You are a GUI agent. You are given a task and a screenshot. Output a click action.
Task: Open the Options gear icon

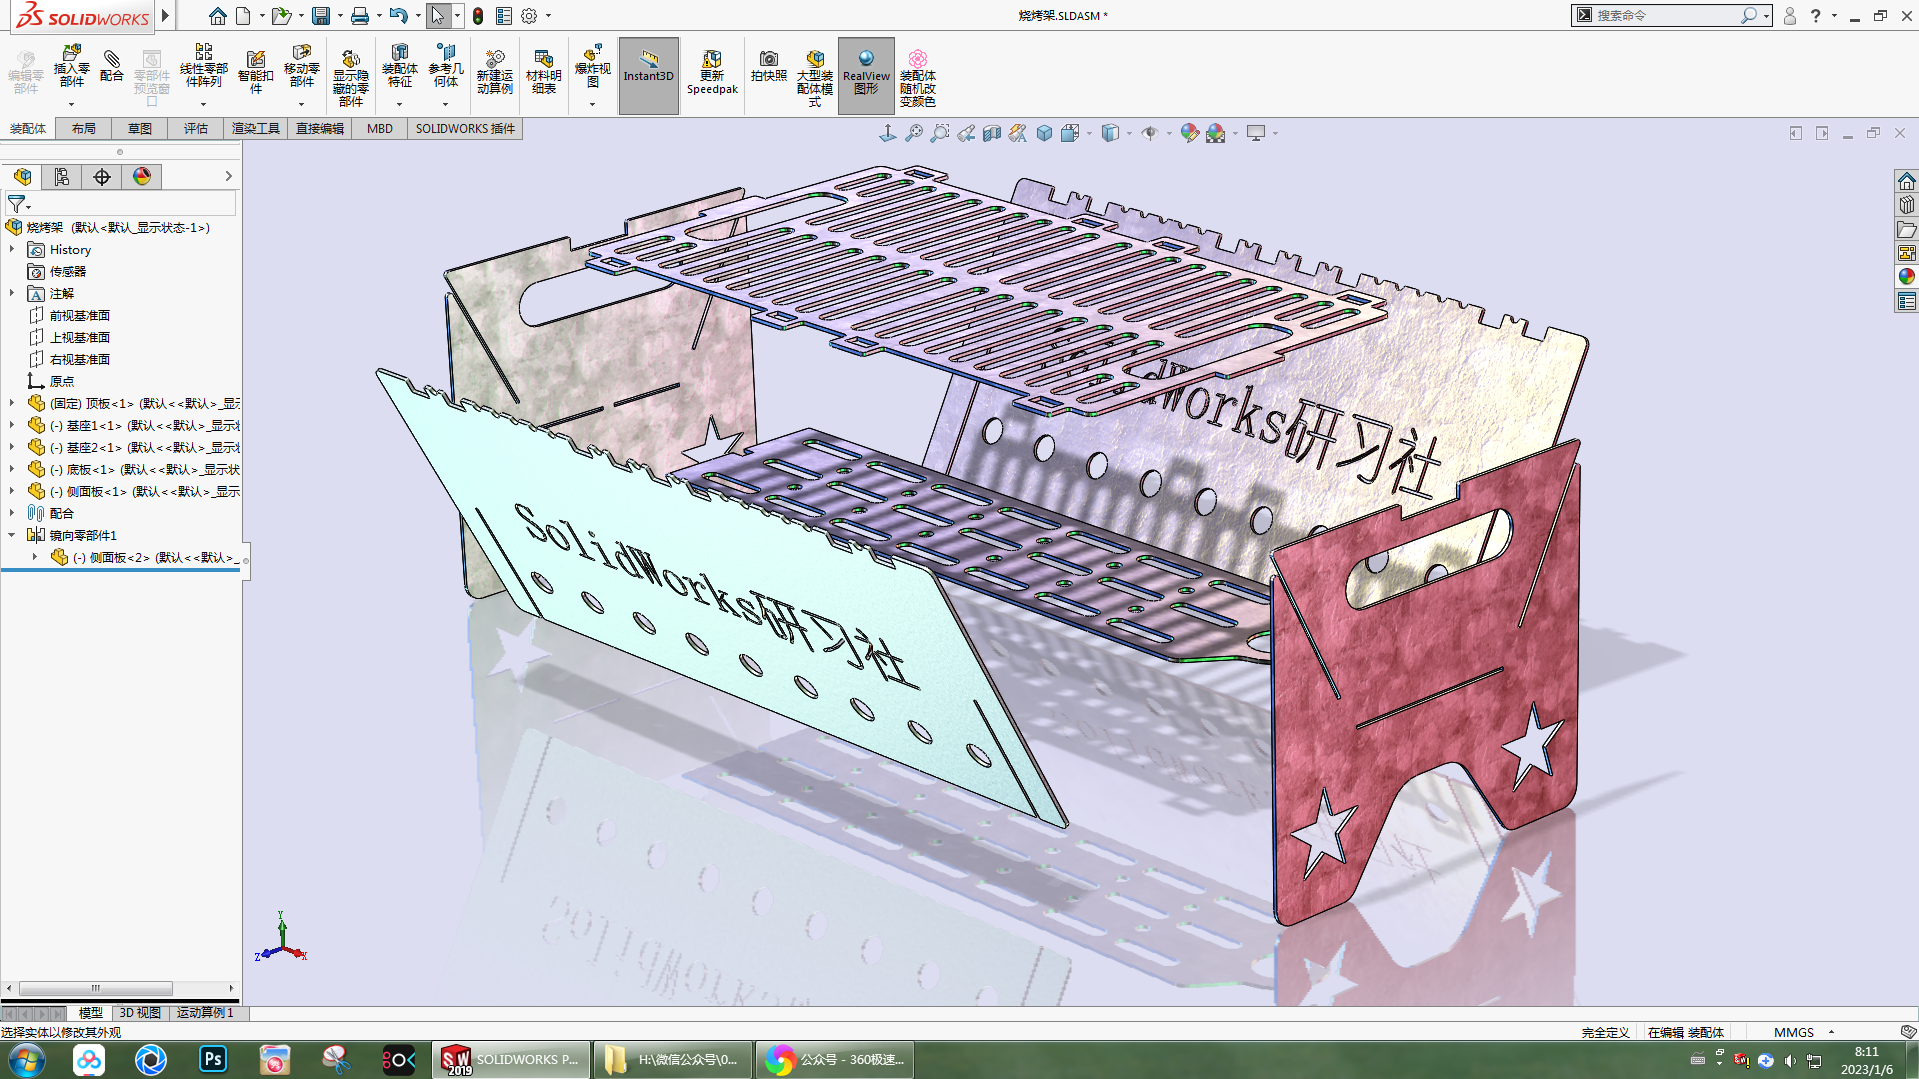point(529,15)
